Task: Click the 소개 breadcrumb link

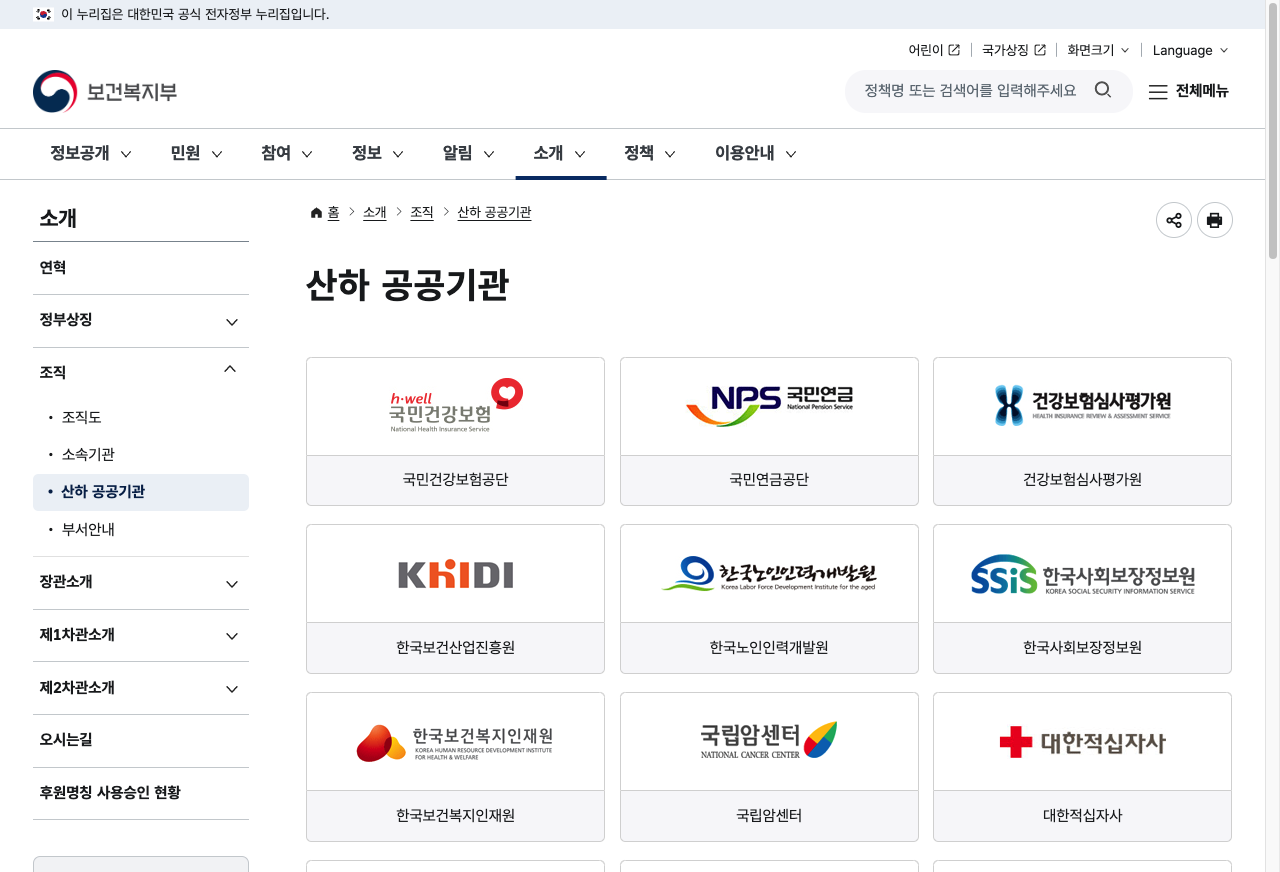Action: point(375,213)
